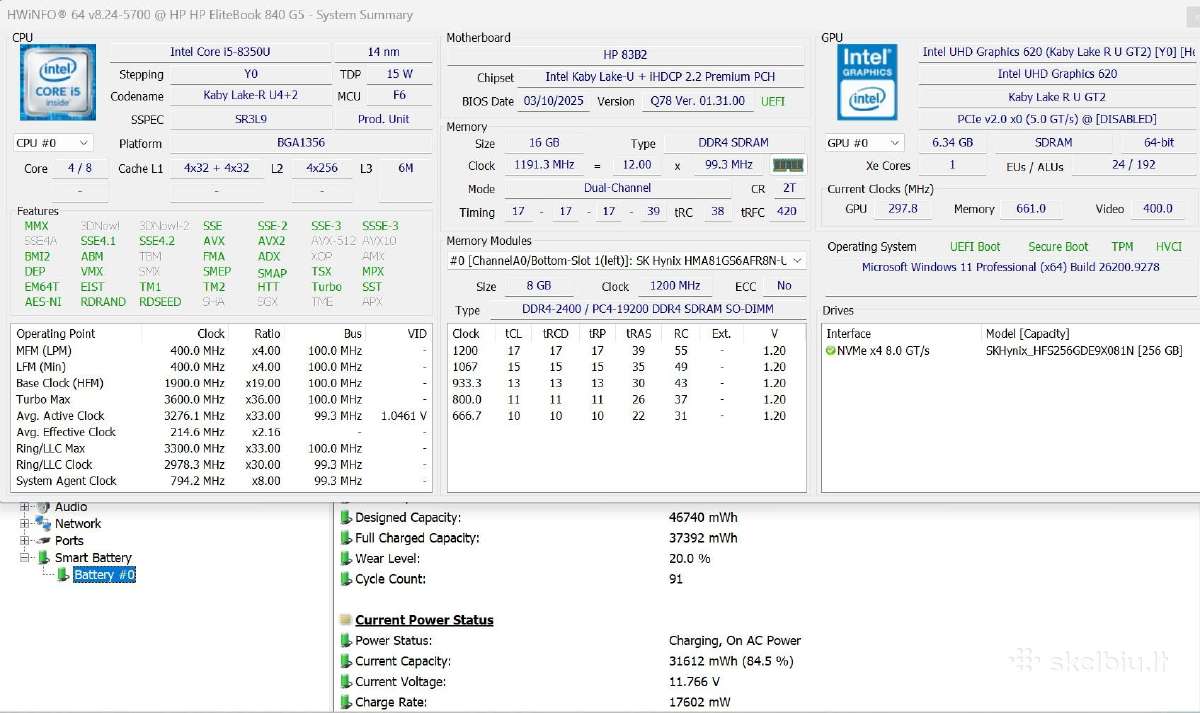This screenshot has height=713, width=1200.
Task: Click the Kaby Lake-R U4+2 codename field
Action: (250, 96)
